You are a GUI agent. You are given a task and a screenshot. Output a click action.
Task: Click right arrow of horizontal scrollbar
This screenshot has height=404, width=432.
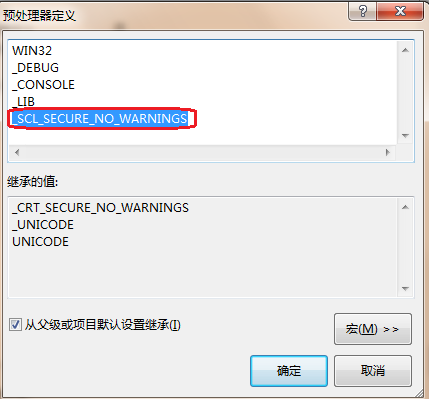387,153
